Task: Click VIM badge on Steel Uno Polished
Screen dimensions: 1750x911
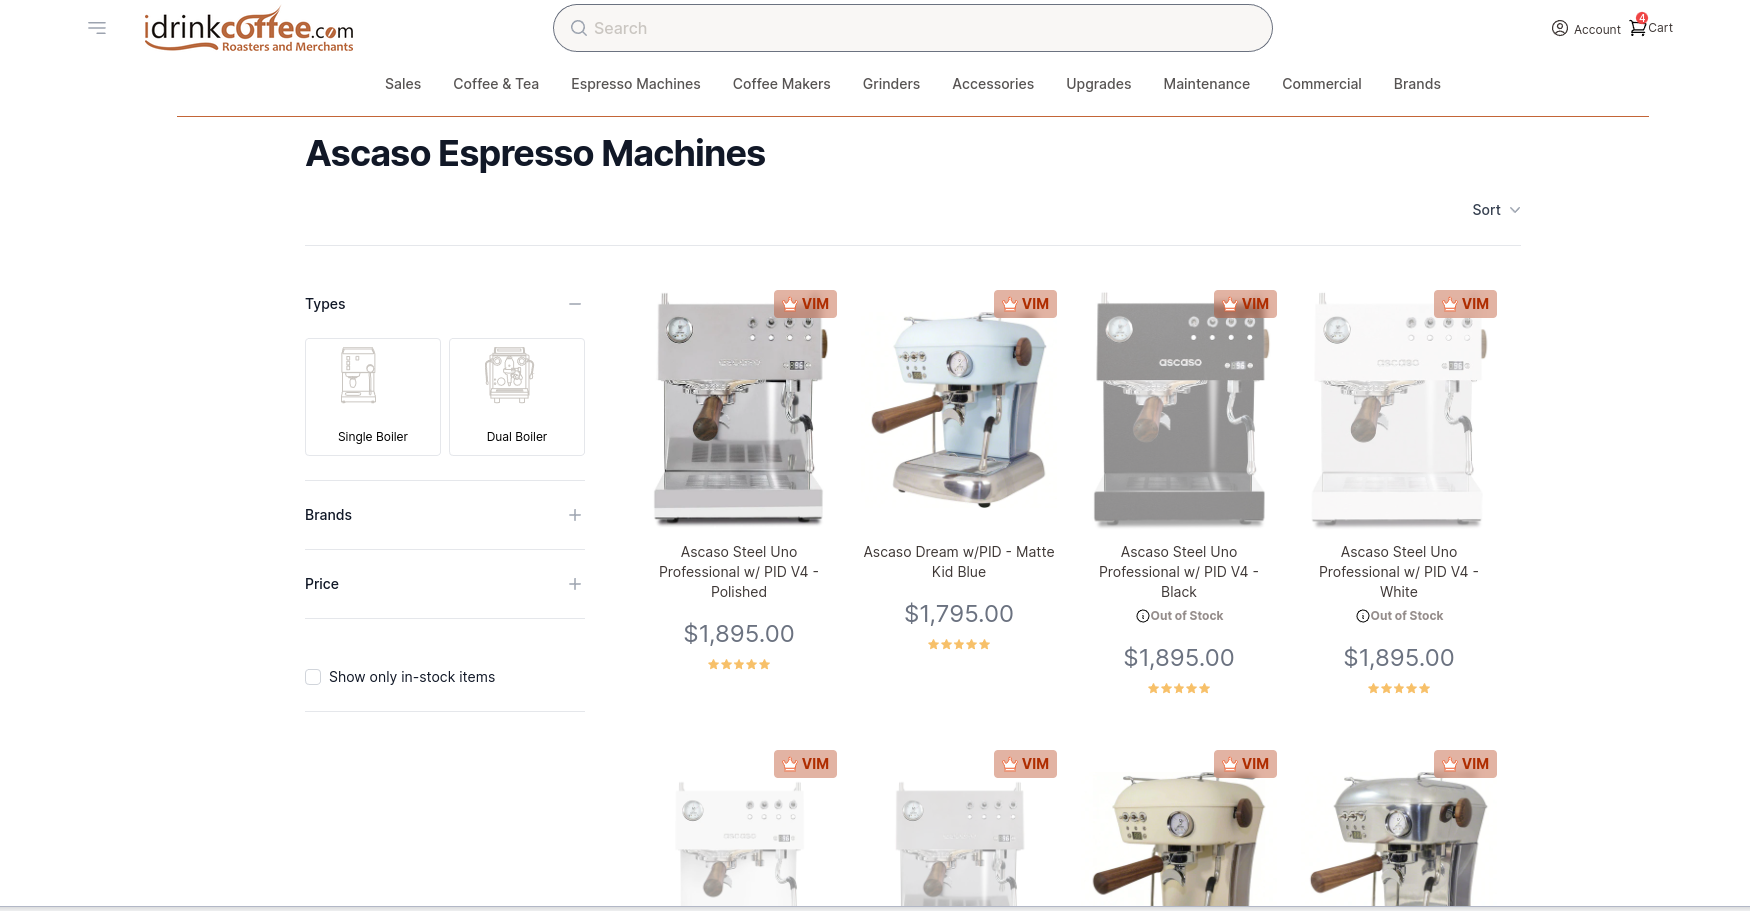Action: coord(805,304)
